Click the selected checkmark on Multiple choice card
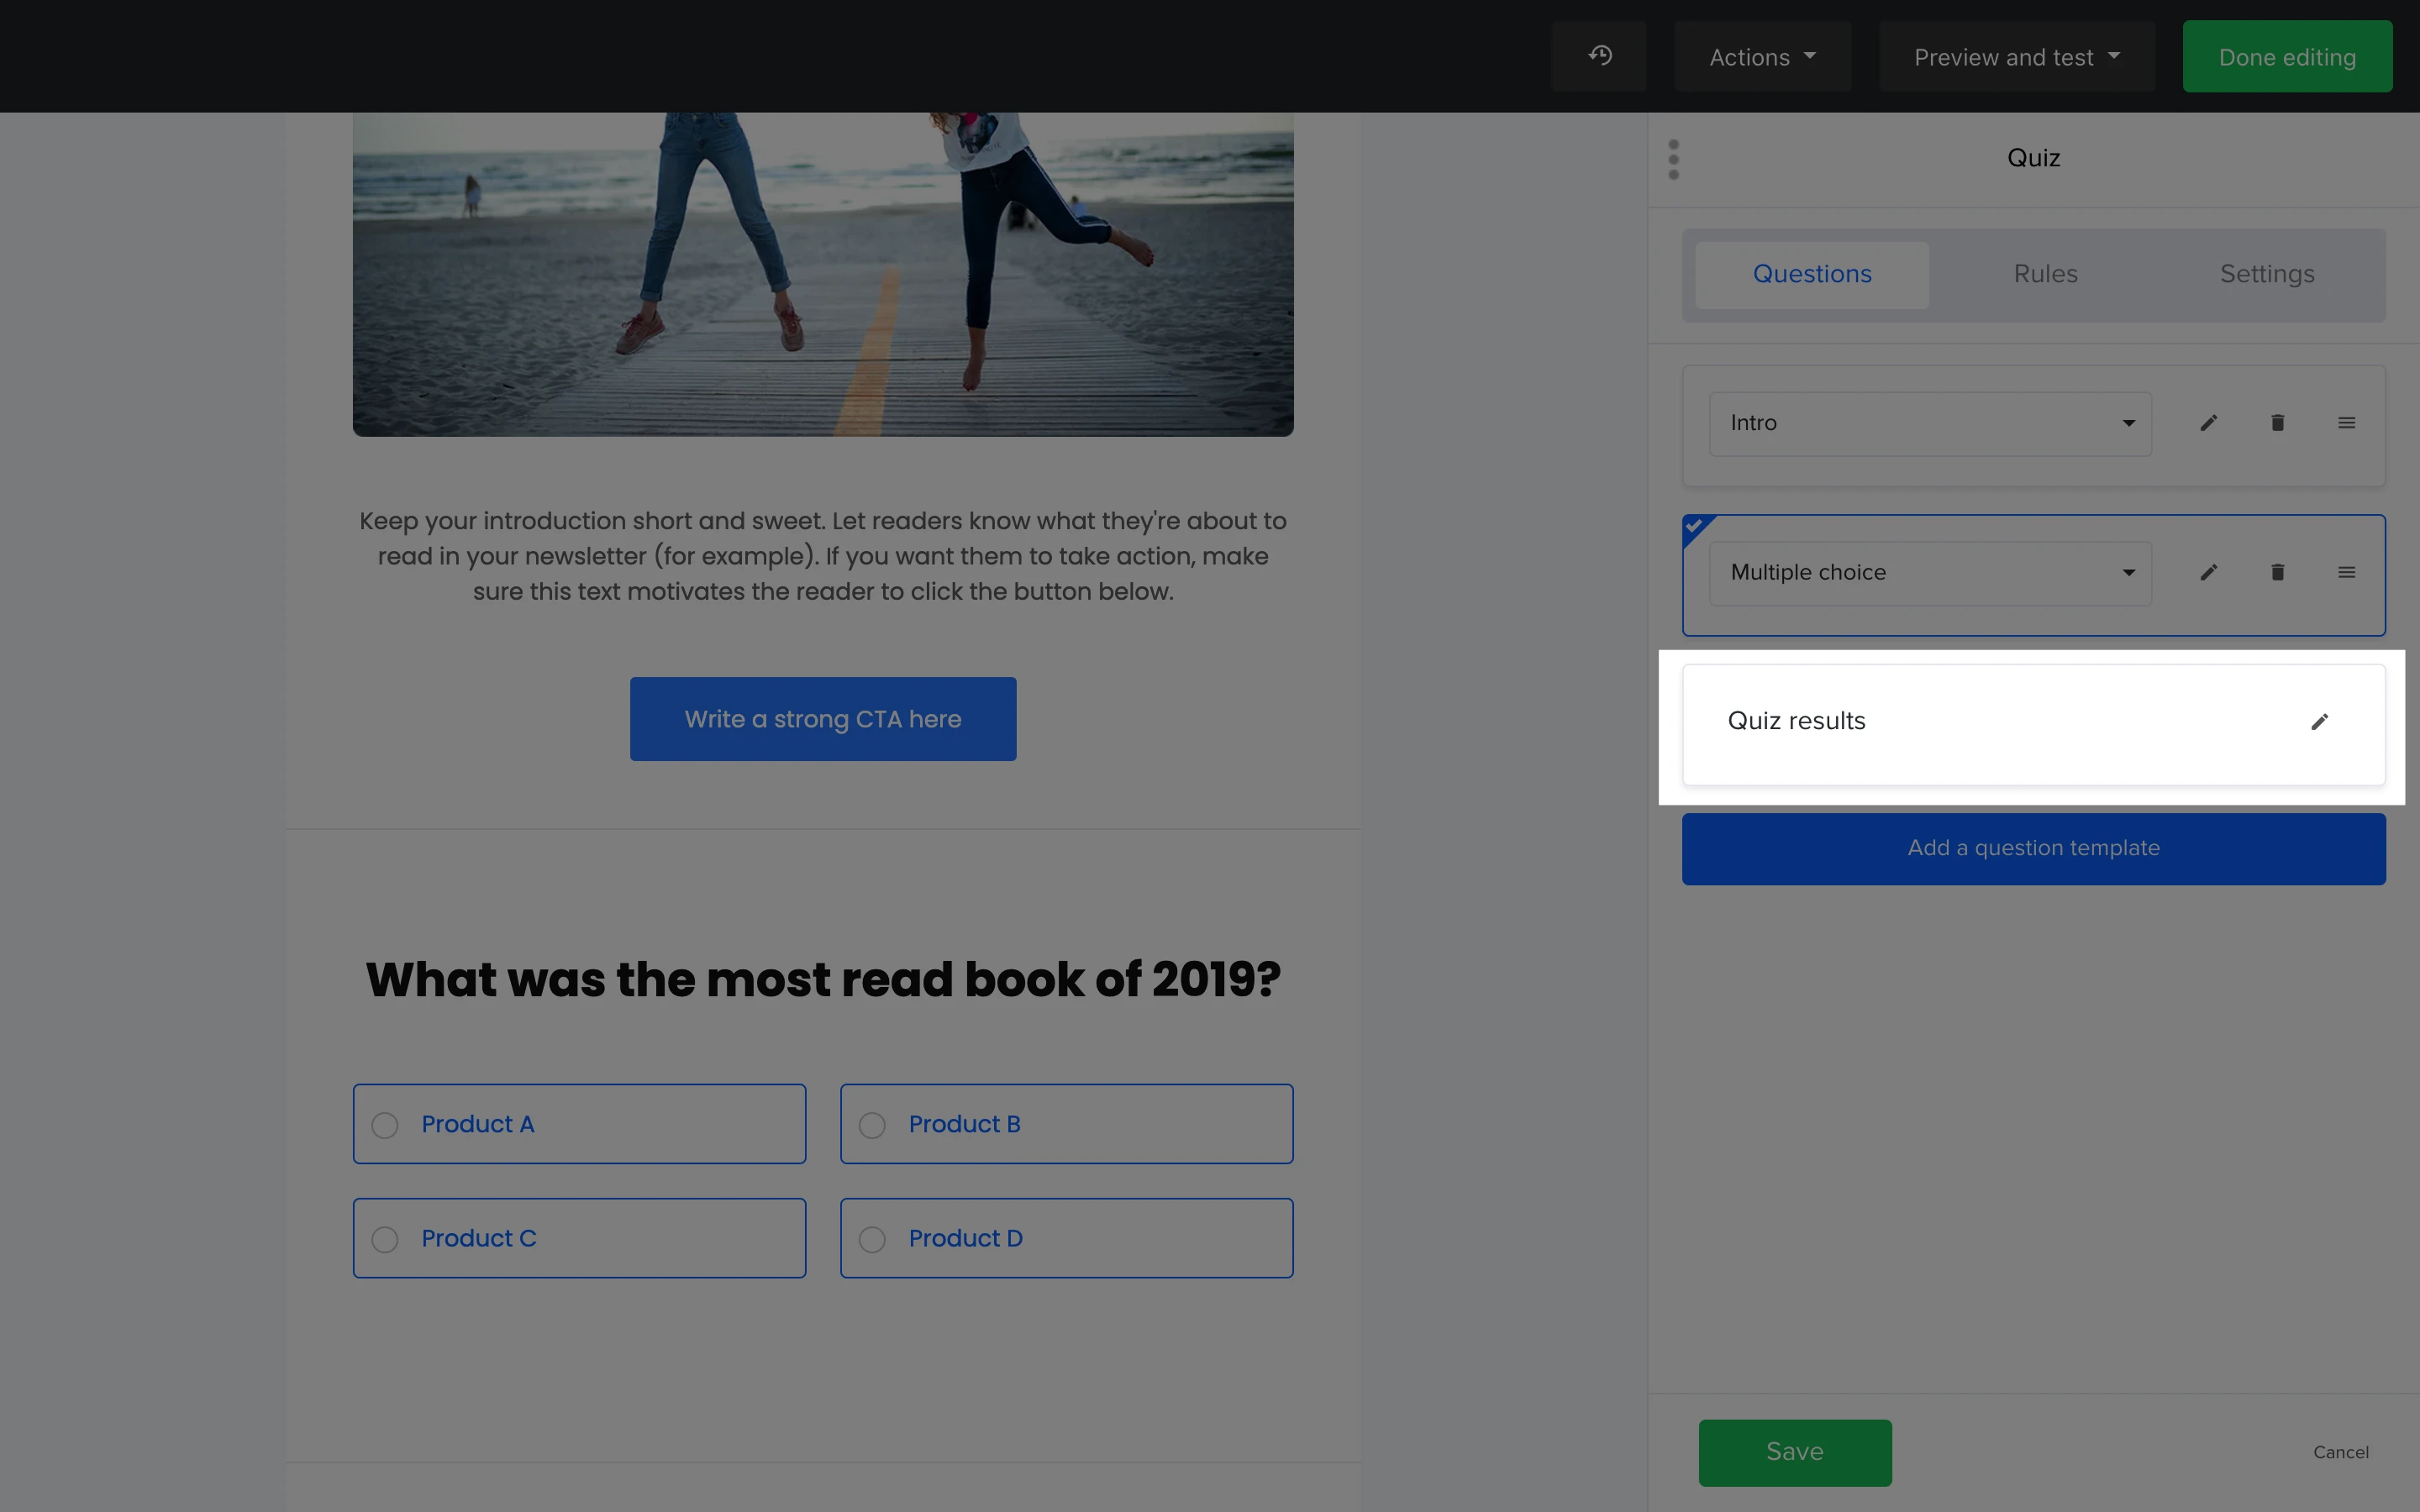Viewport: 2420px width, 1512px height. pos(1694,526)
